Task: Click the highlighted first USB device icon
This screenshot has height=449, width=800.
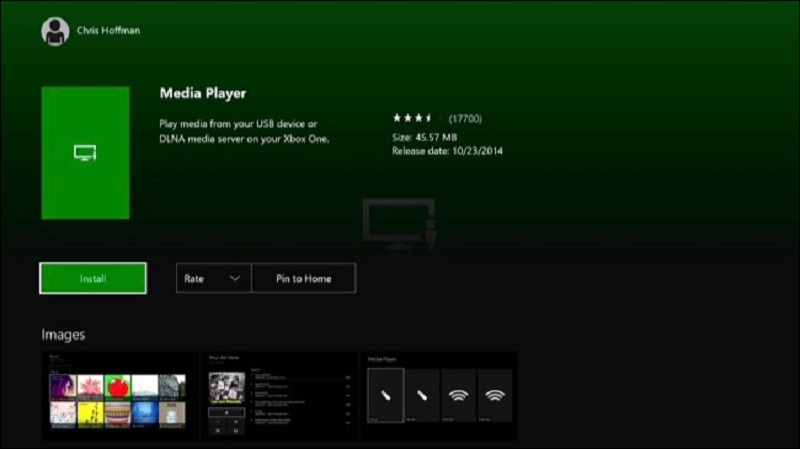Action: coord(385,396)
